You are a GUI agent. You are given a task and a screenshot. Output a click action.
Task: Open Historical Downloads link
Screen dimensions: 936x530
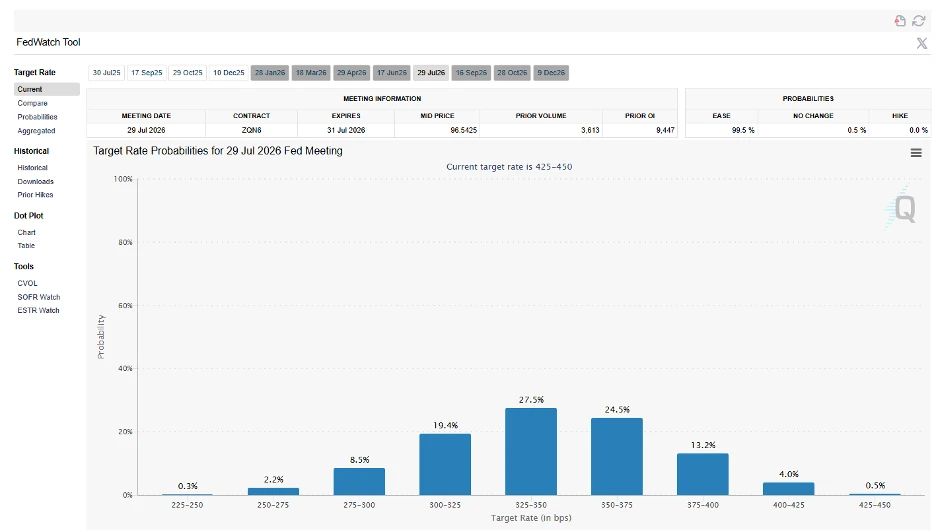pos(35,182)
